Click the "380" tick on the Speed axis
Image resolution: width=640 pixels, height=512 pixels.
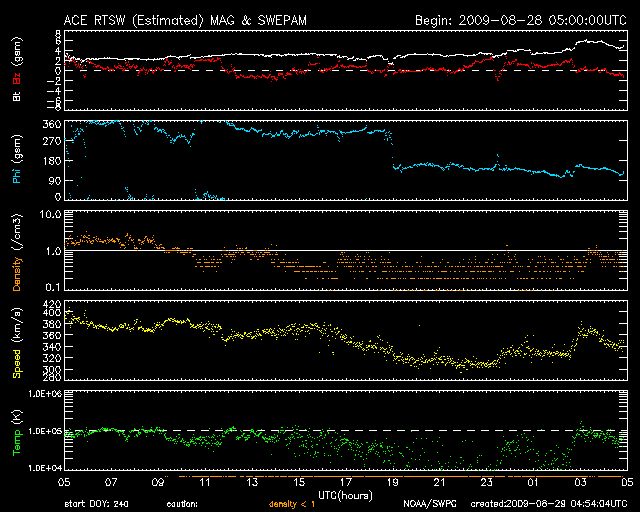coord(52,324)
